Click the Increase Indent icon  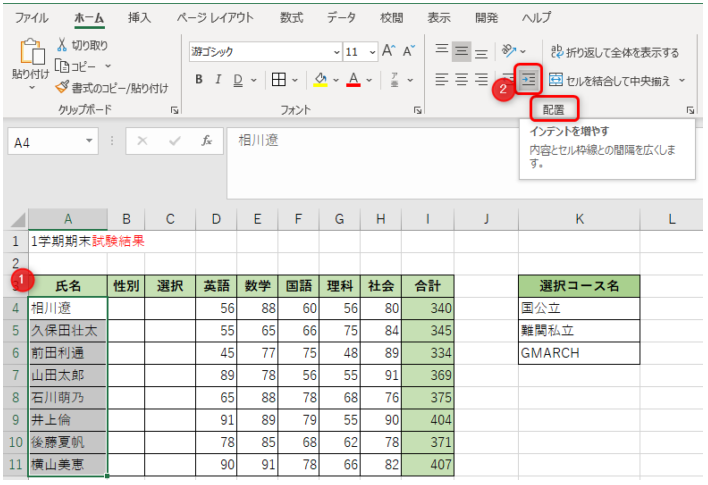pos(529,80)
